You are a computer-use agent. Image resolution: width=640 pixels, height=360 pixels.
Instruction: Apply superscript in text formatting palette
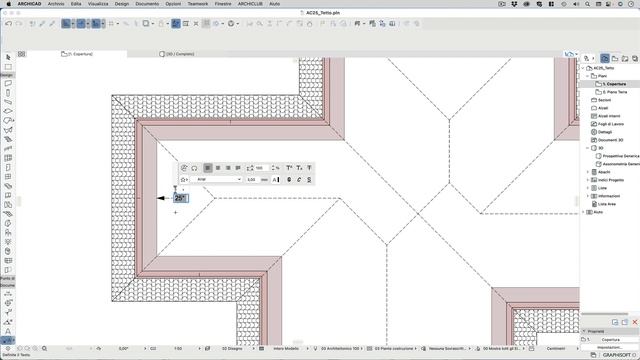click(289, 168)
